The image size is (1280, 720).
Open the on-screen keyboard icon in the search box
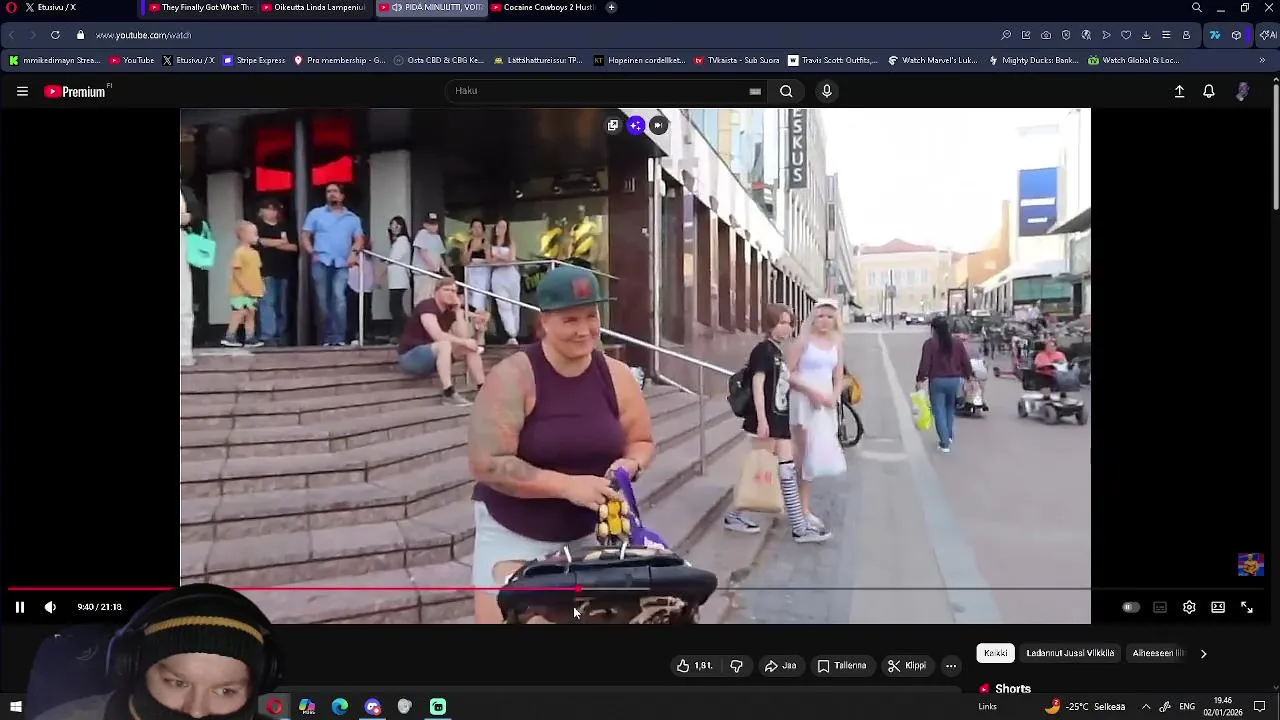(x=755, y=91)
